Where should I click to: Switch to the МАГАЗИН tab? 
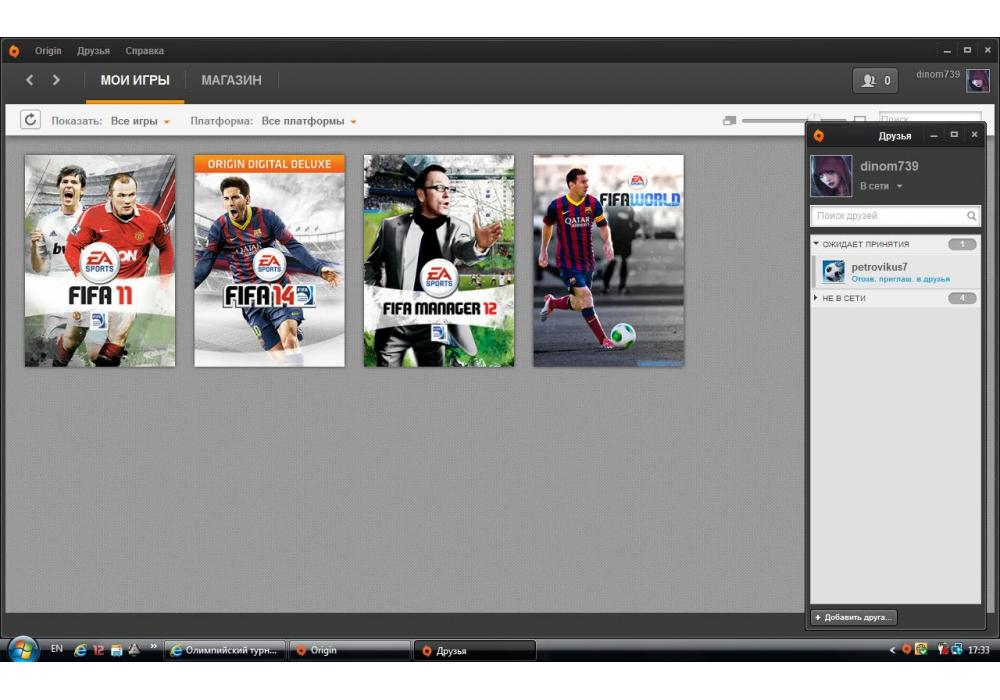(x=231, y=80)
